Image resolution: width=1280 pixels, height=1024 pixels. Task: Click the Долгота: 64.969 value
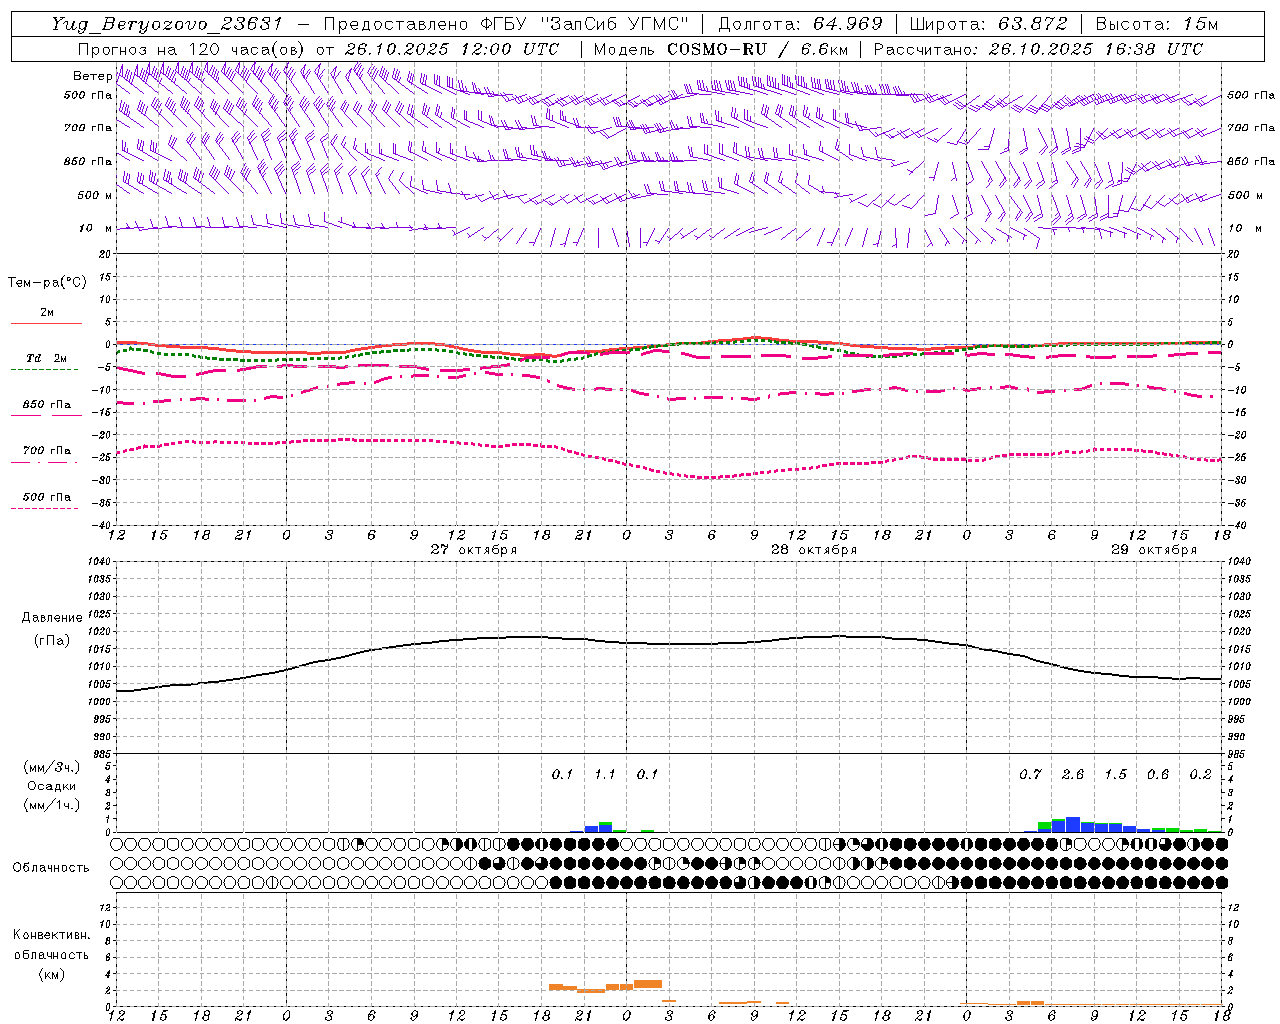pos(801,24)
